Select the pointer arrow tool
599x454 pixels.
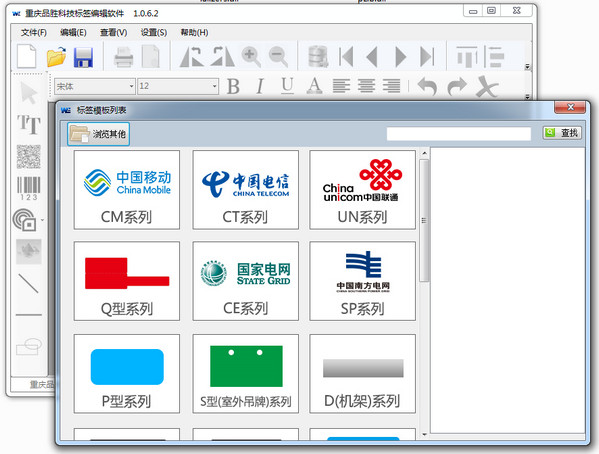29,92
